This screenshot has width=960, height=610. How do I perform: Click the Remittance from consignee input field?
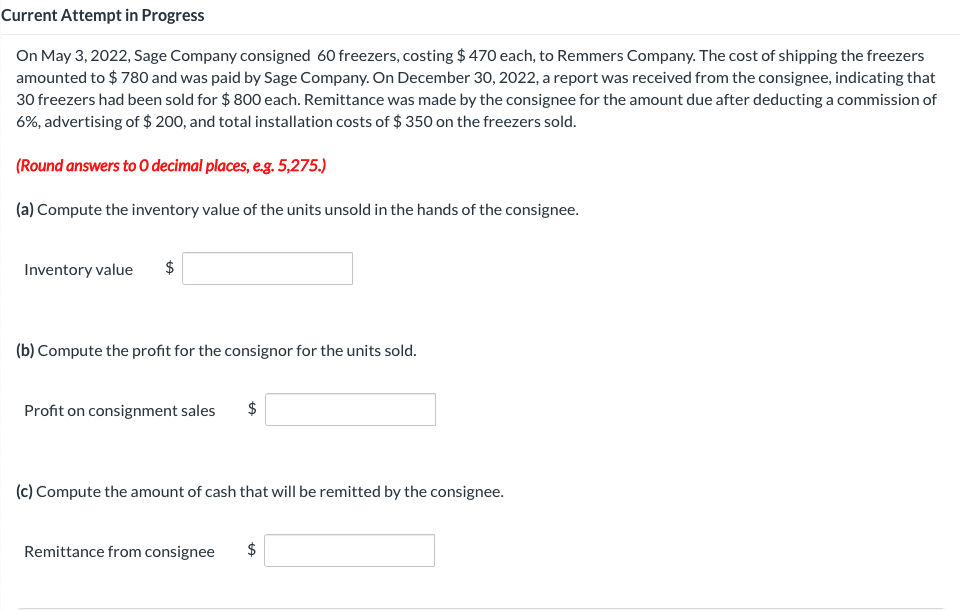pos(349,550)
